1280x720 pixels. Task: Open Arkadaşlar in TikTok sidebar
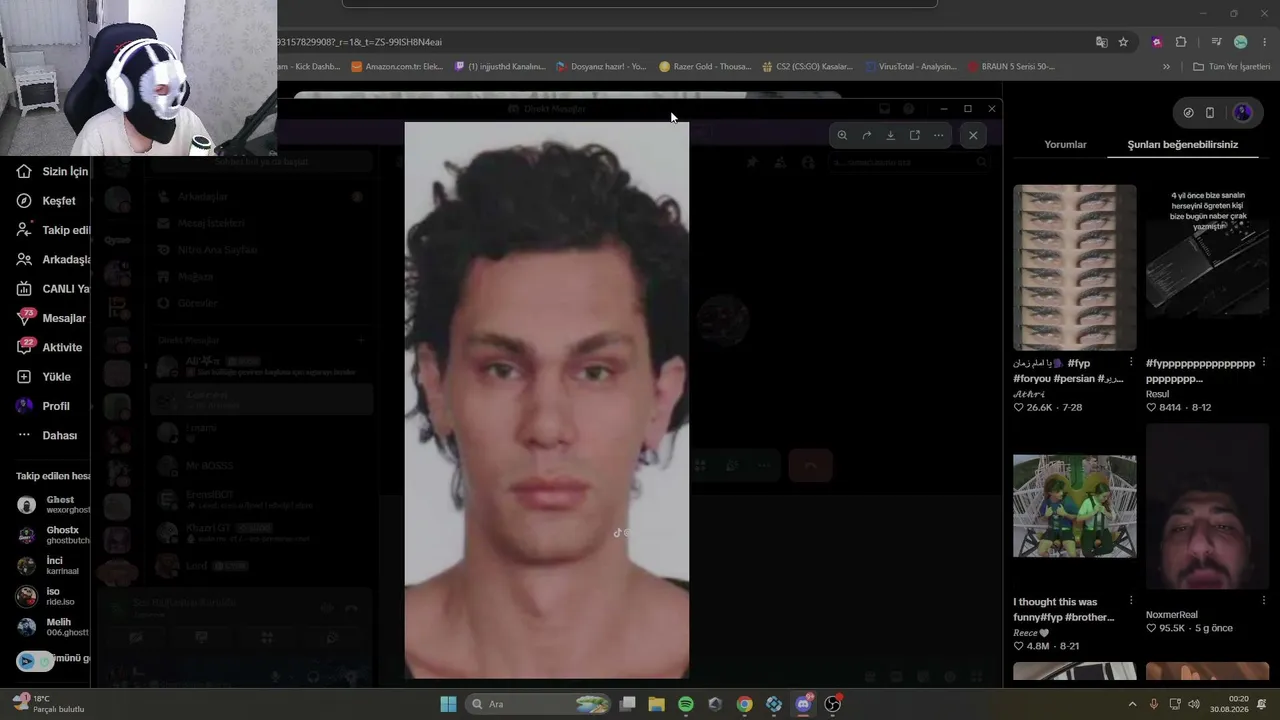click(x=52, y=259)
